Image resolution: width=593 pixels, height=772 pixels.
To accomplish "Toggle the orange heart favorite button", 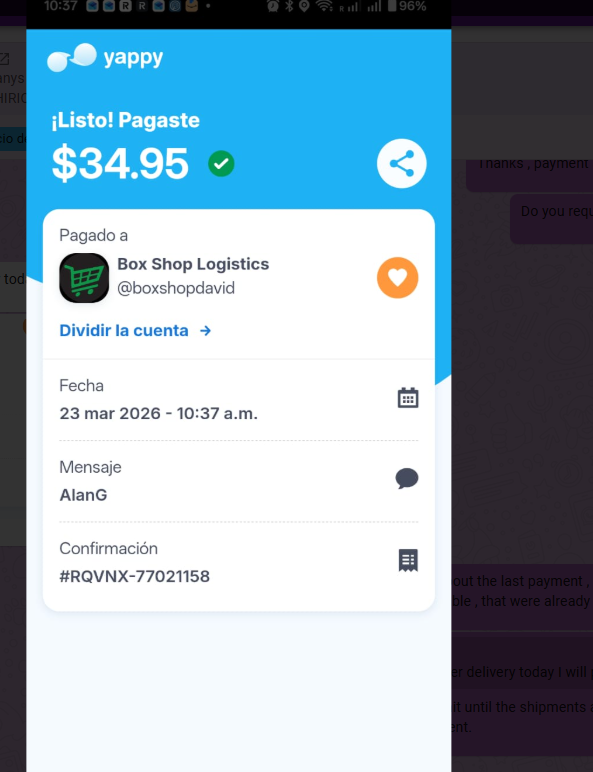I will [397, 278].
